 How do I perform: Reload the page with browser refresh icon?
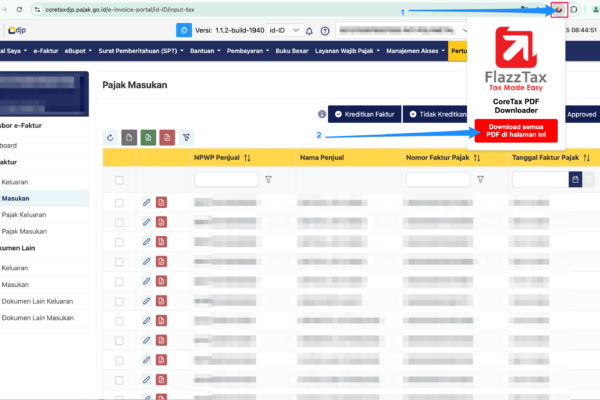(19, 10)
